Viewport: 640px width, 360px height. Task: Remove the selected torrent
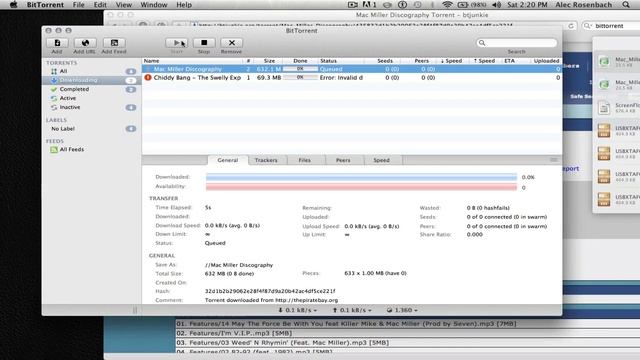point(231,43)
